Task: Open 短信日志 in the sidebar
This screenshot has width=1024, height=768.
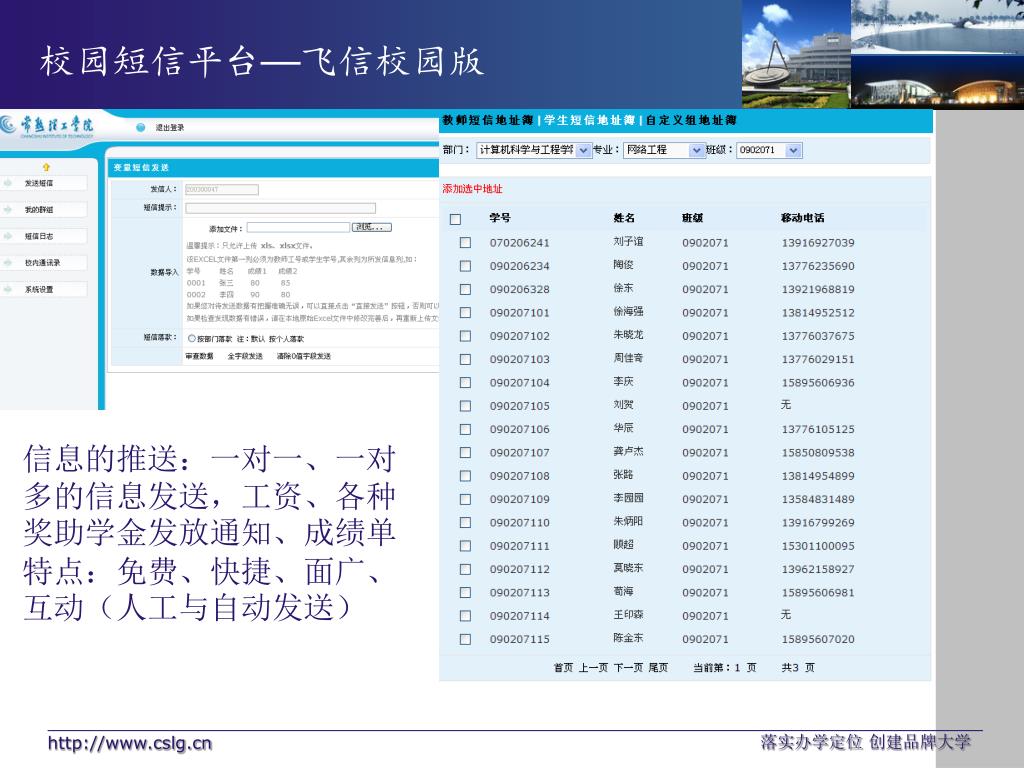Action: (39, 236)
